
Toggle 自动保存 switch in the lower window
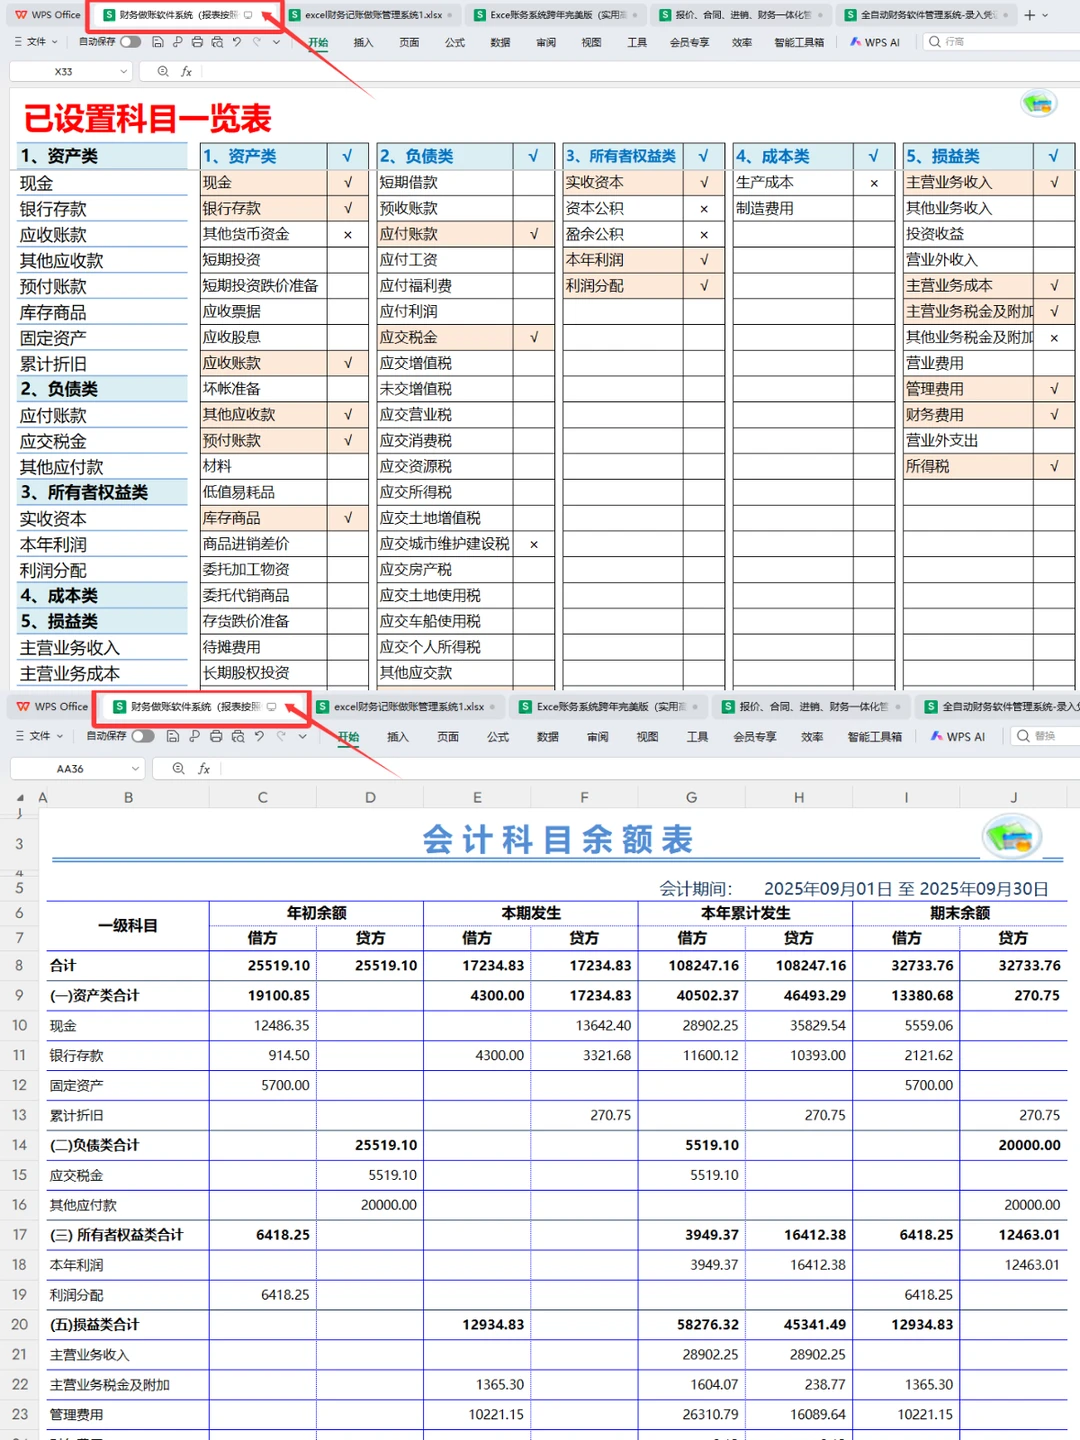point(143,736)
